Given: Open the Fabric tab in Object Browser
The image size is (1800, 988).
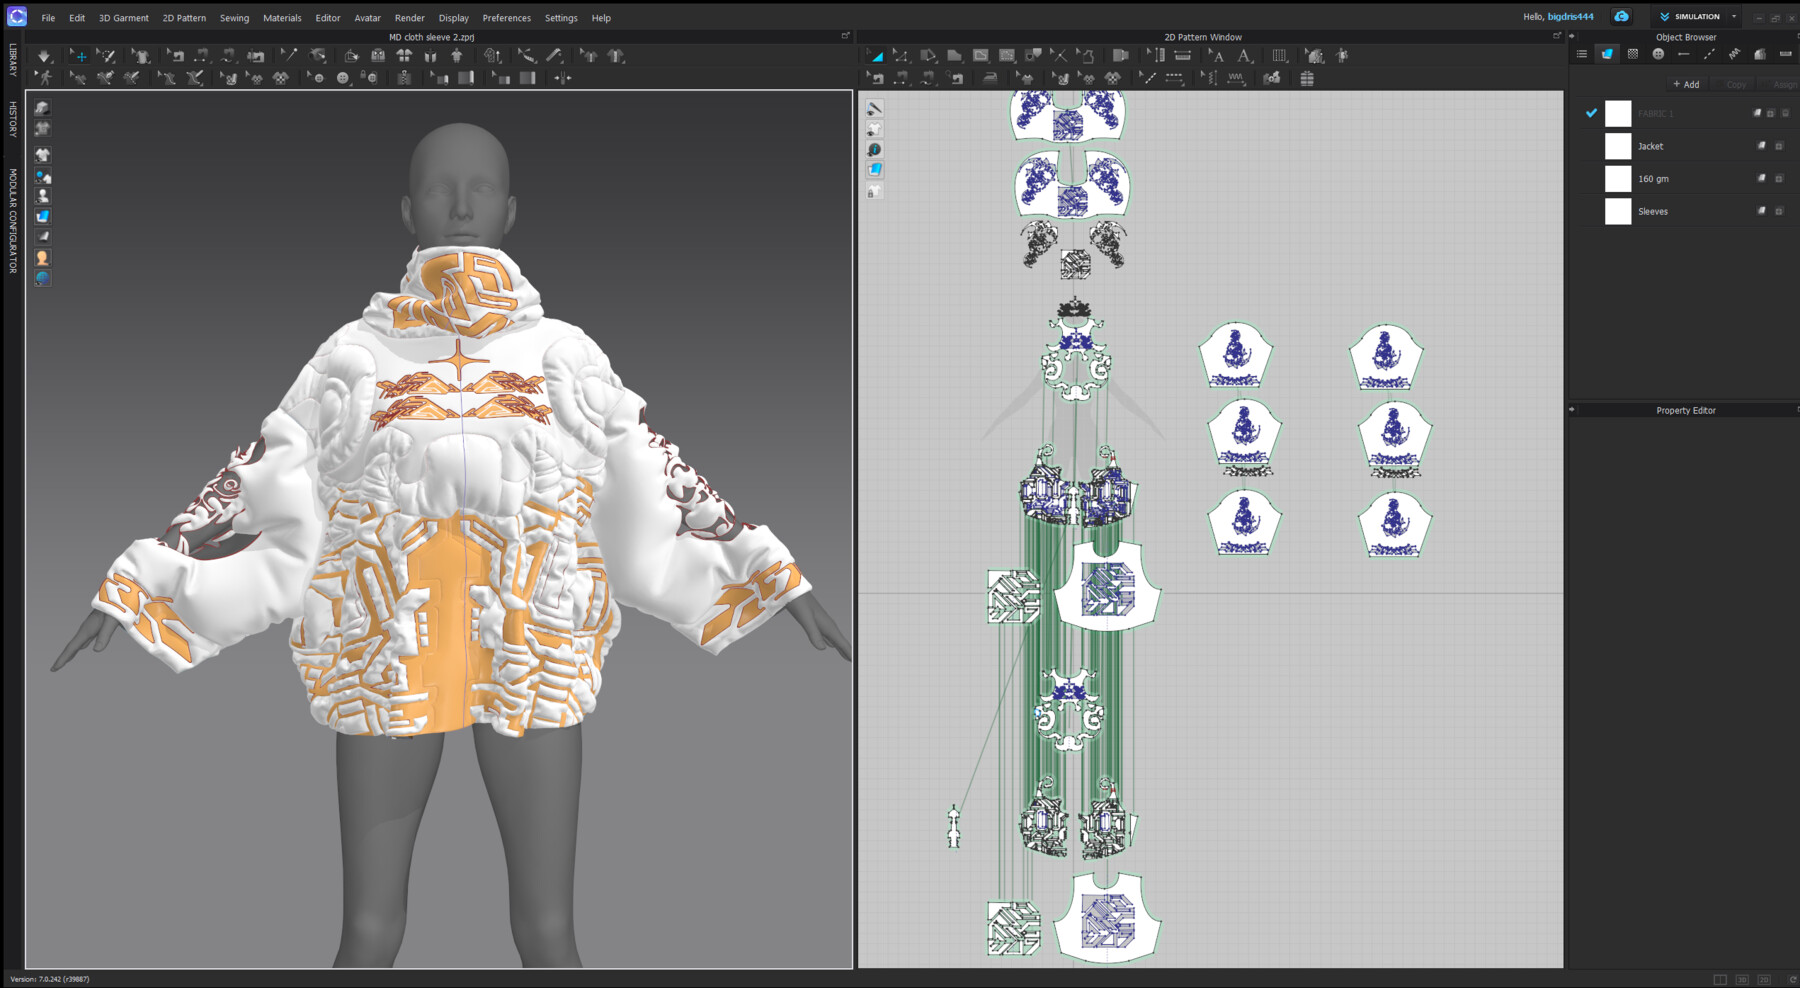Looking at the screenshot, I should 1607,54.
